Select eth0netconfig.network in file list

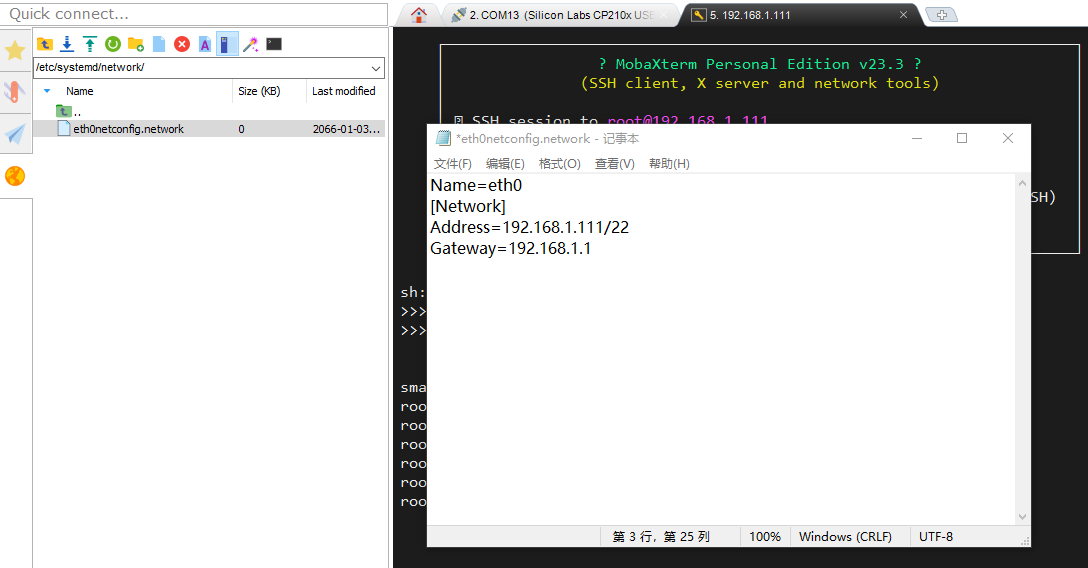tap(128, 129)
